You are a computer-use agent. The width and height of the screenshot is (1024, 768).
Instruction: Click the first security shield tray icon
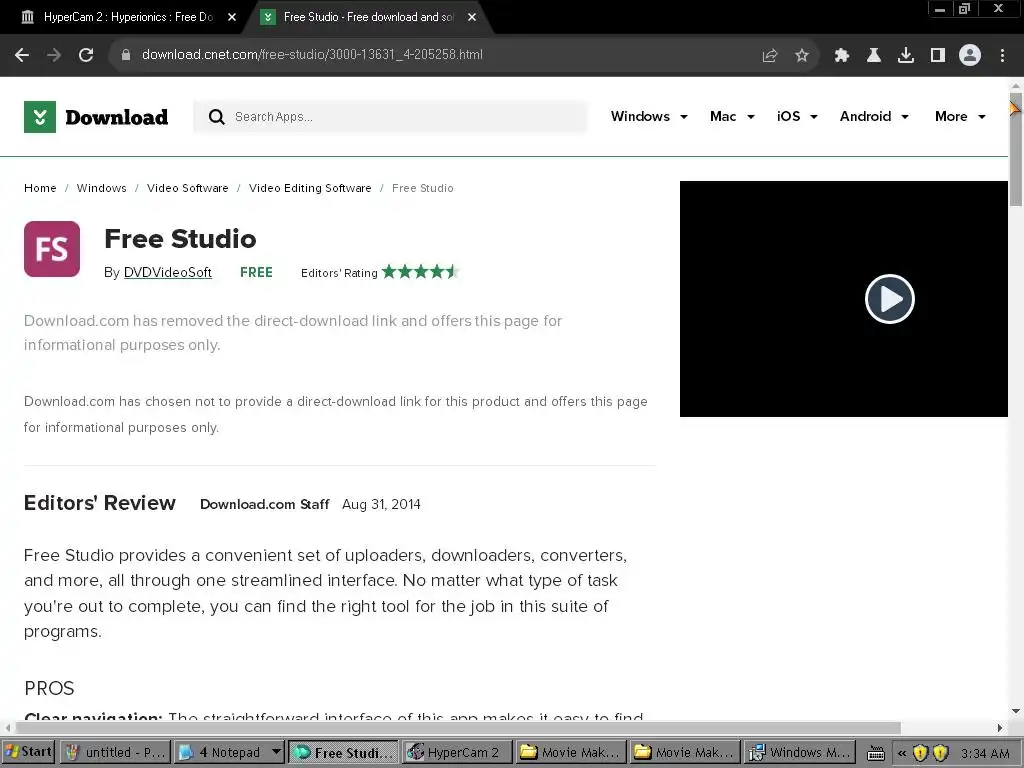click(x=920, y=753)
